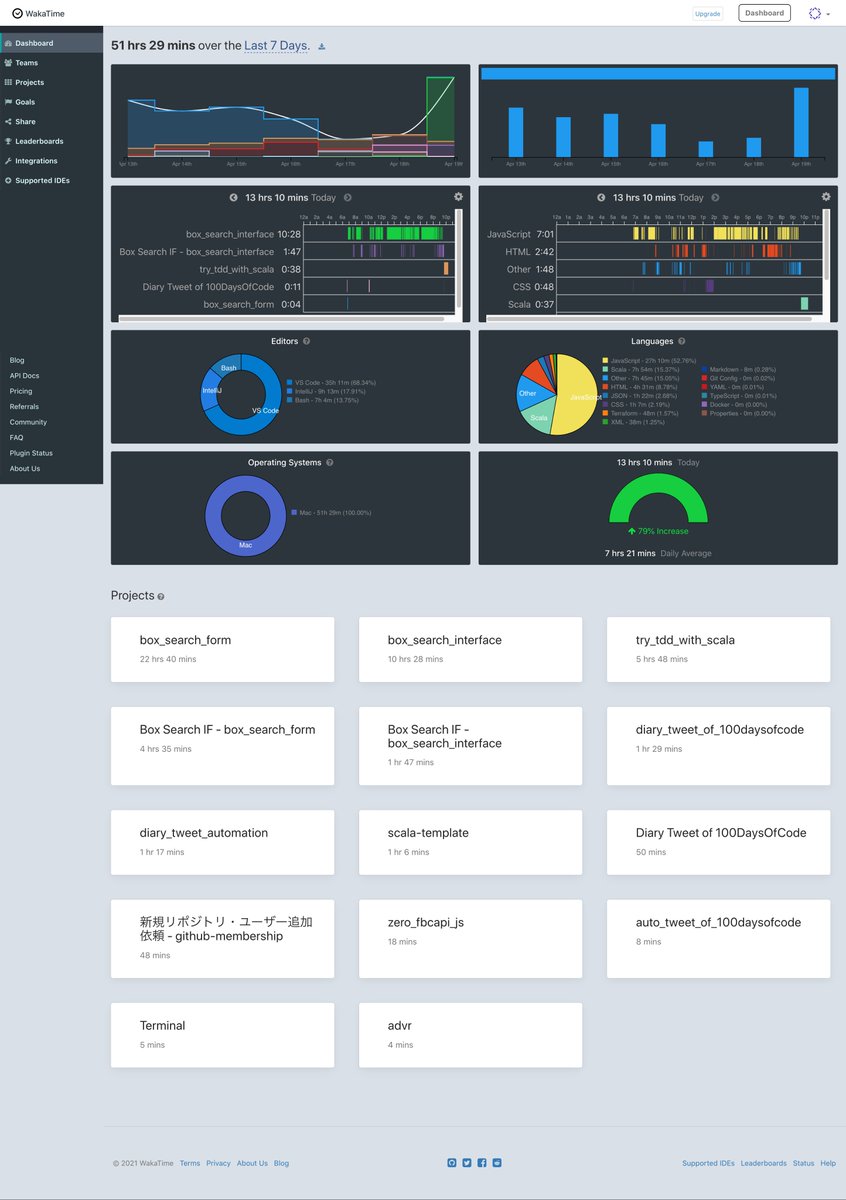Open Integrations in the sidebar
This screenshot has width=846, height=1200.
pos(51,161)
